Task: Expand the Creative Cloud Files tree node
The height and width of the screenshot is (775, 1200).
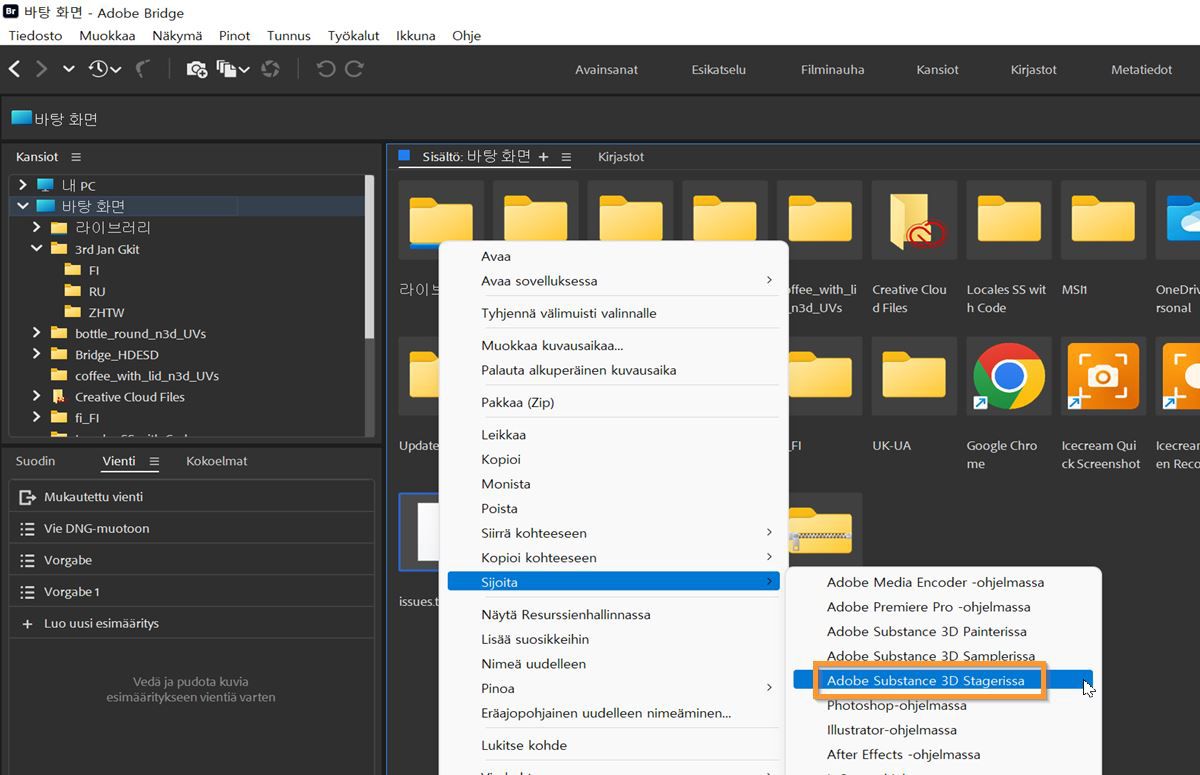Action: point(37,396)
